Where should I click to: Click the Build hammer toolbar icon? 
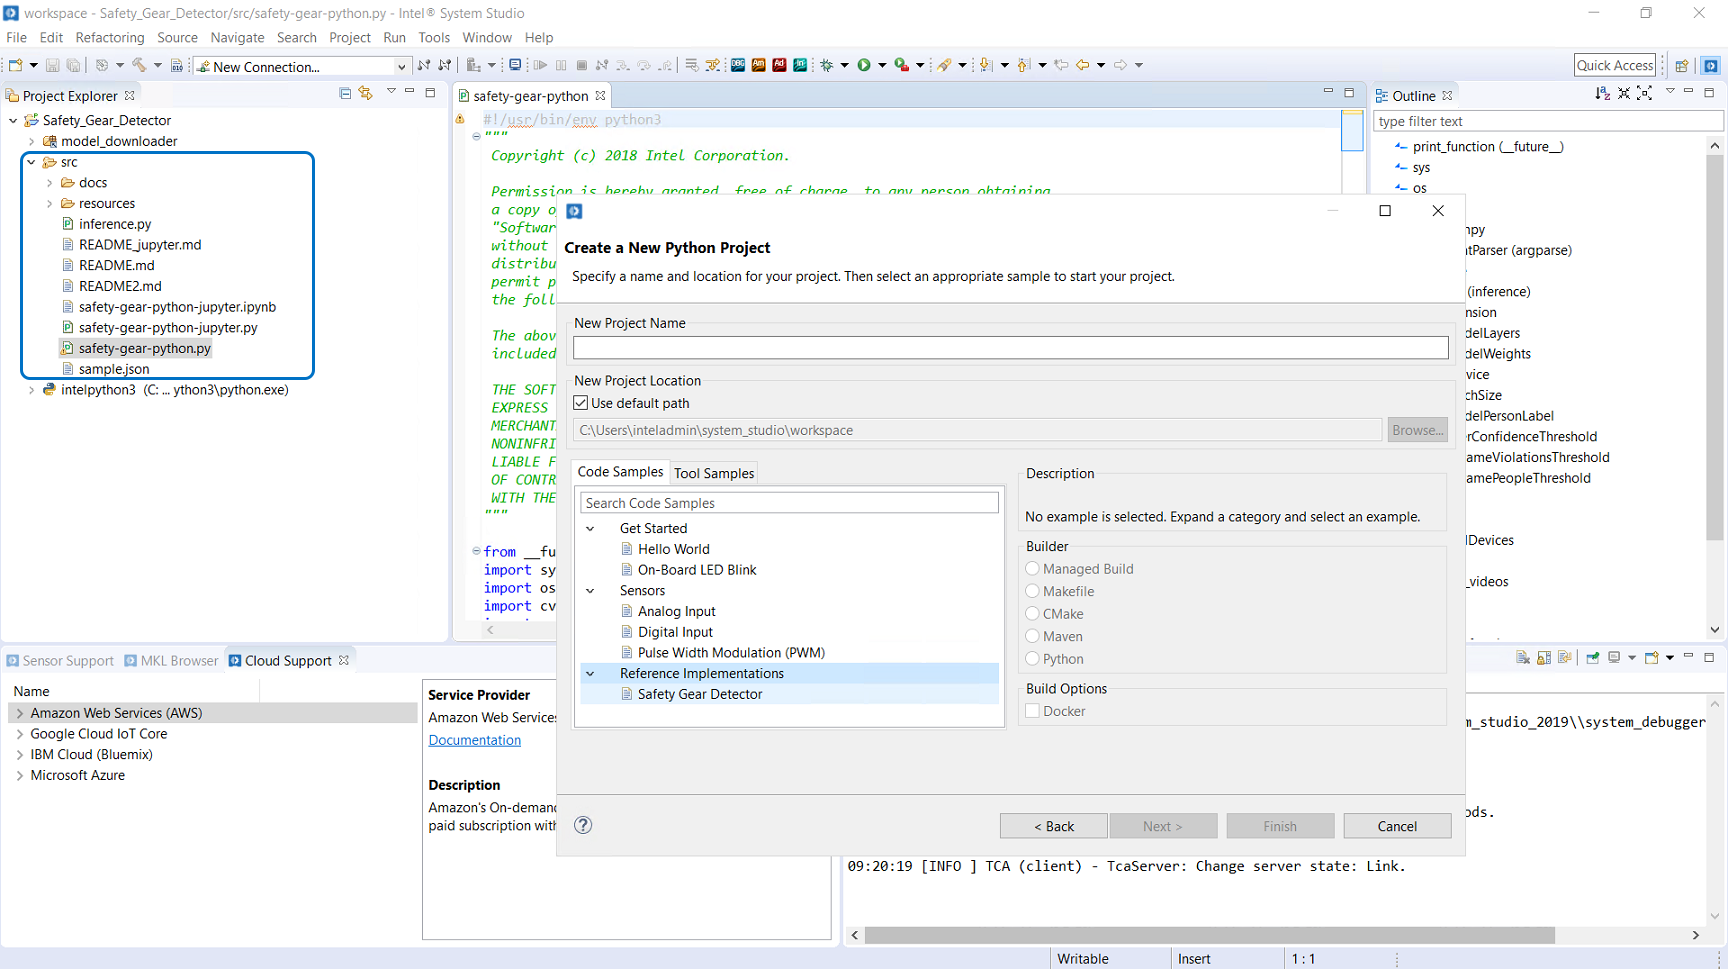point(139,66)
